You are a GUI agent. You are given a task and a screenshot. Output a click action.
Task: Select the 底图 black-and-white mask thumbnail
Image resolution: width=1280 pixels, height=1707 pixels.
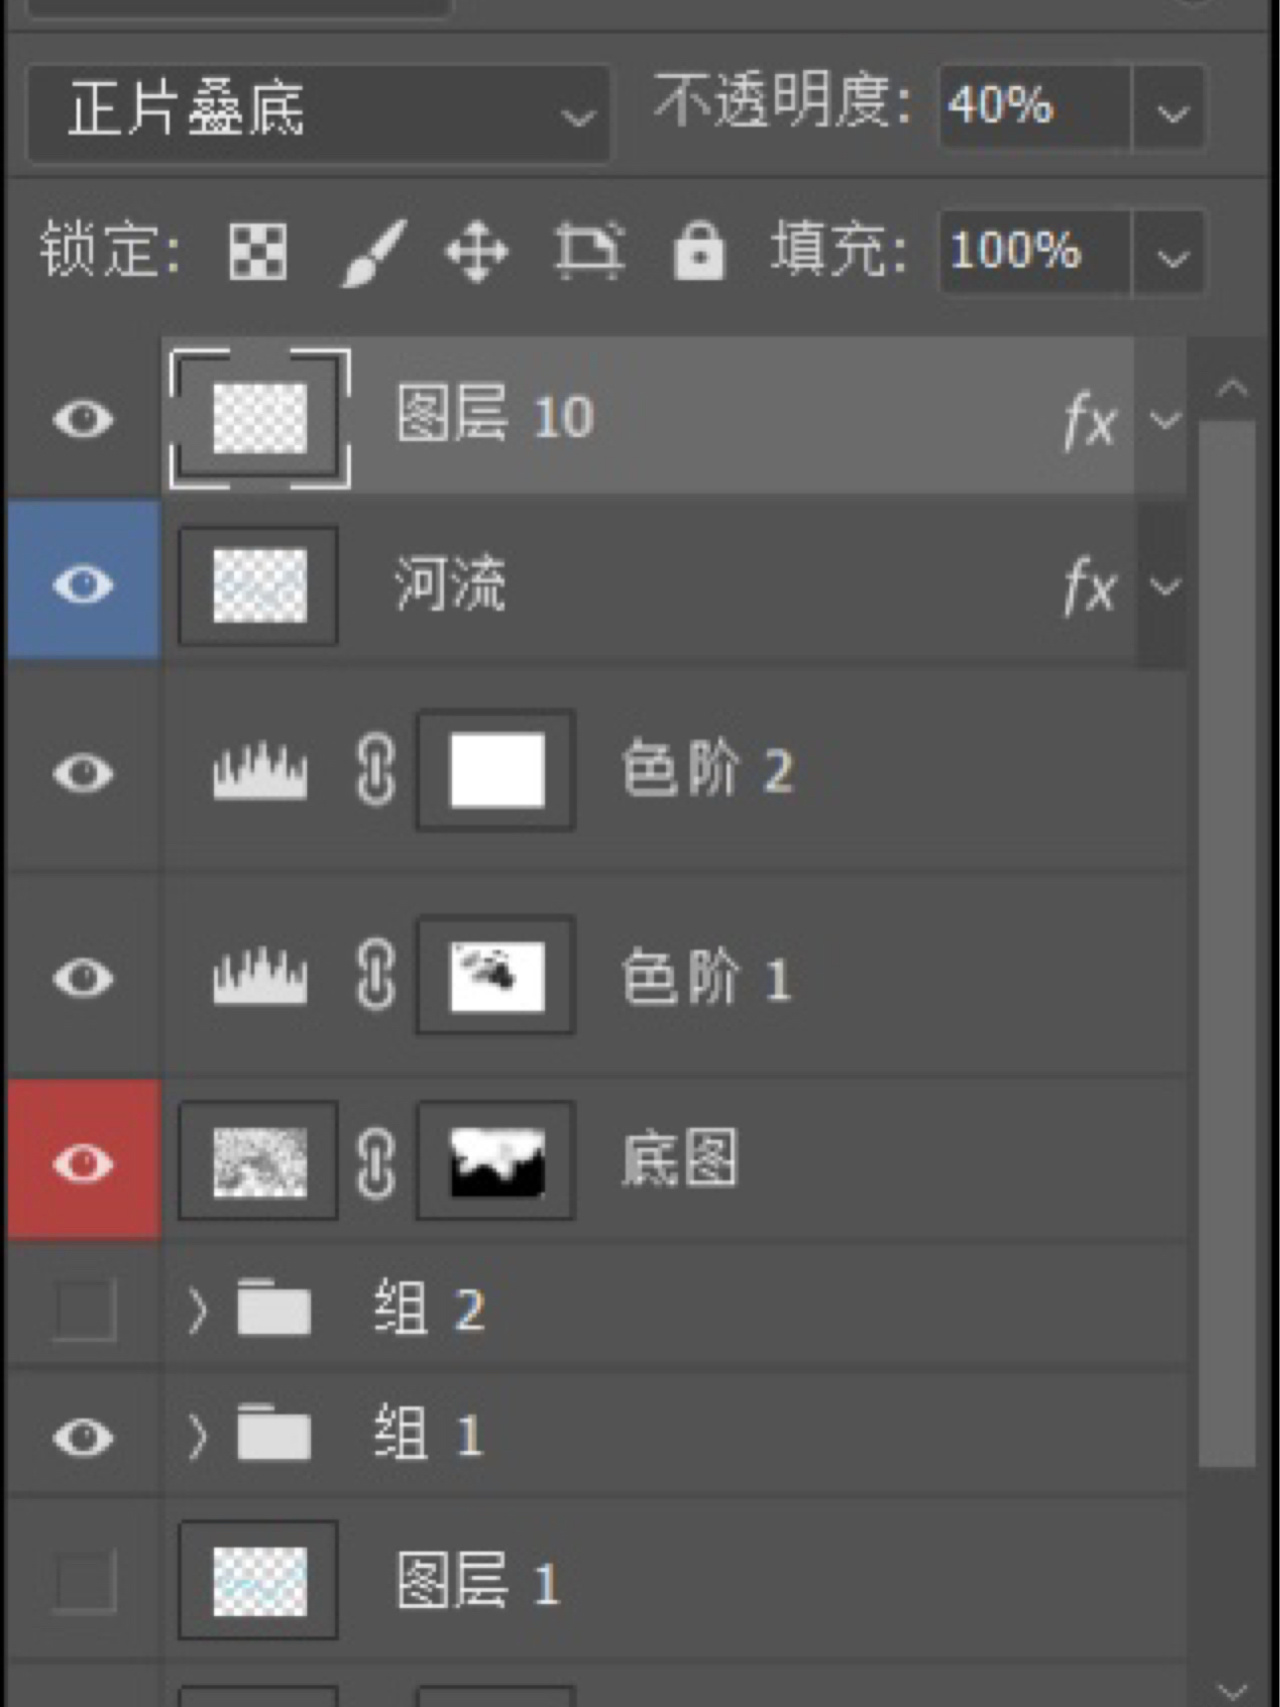coord(496,1162)
